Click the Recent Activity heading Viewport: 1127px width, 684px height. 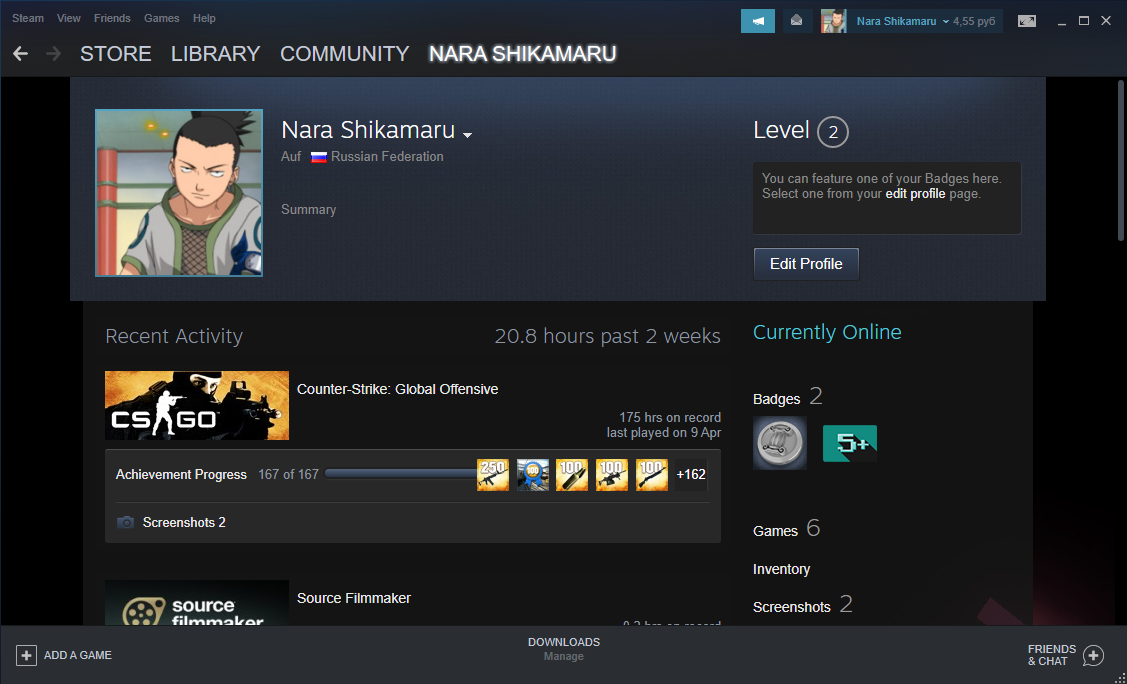pos(174,336)
